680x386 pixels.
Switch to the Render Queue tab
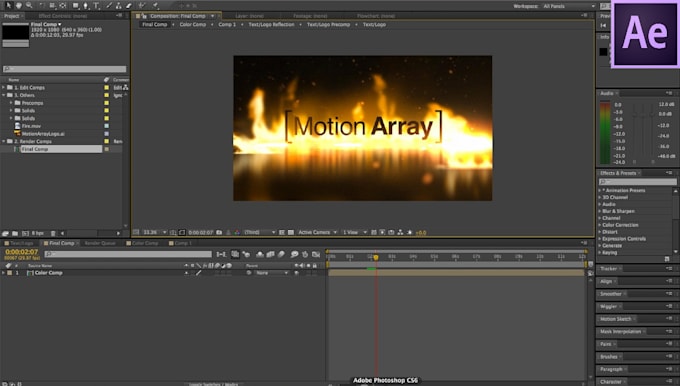(100, 243)
